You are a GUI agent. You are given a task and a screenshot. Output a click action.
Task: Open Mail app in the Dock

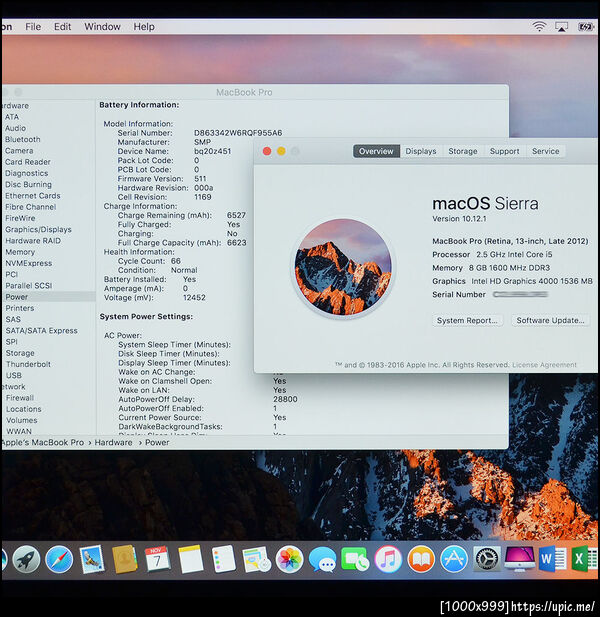(x=92, y=559)
